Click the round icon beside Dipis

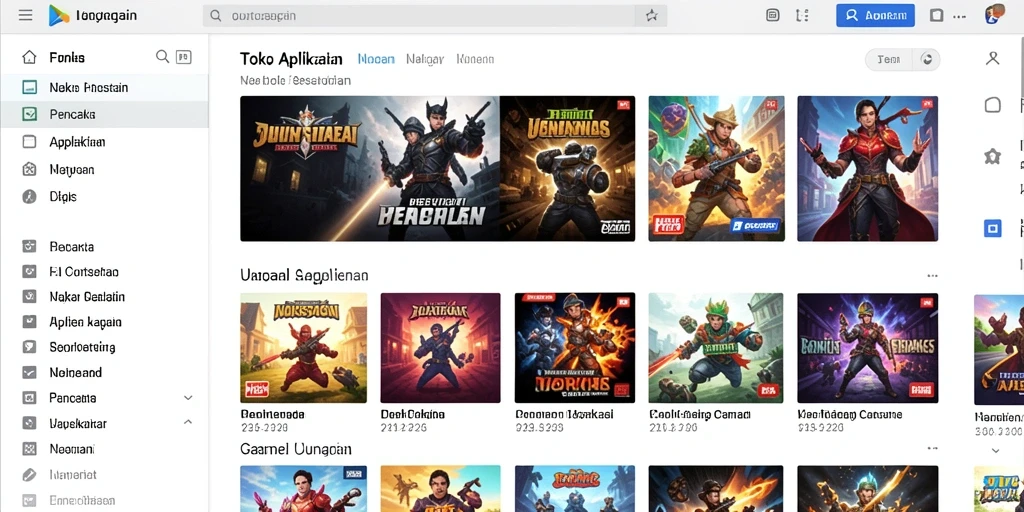[x=29, y=197]
